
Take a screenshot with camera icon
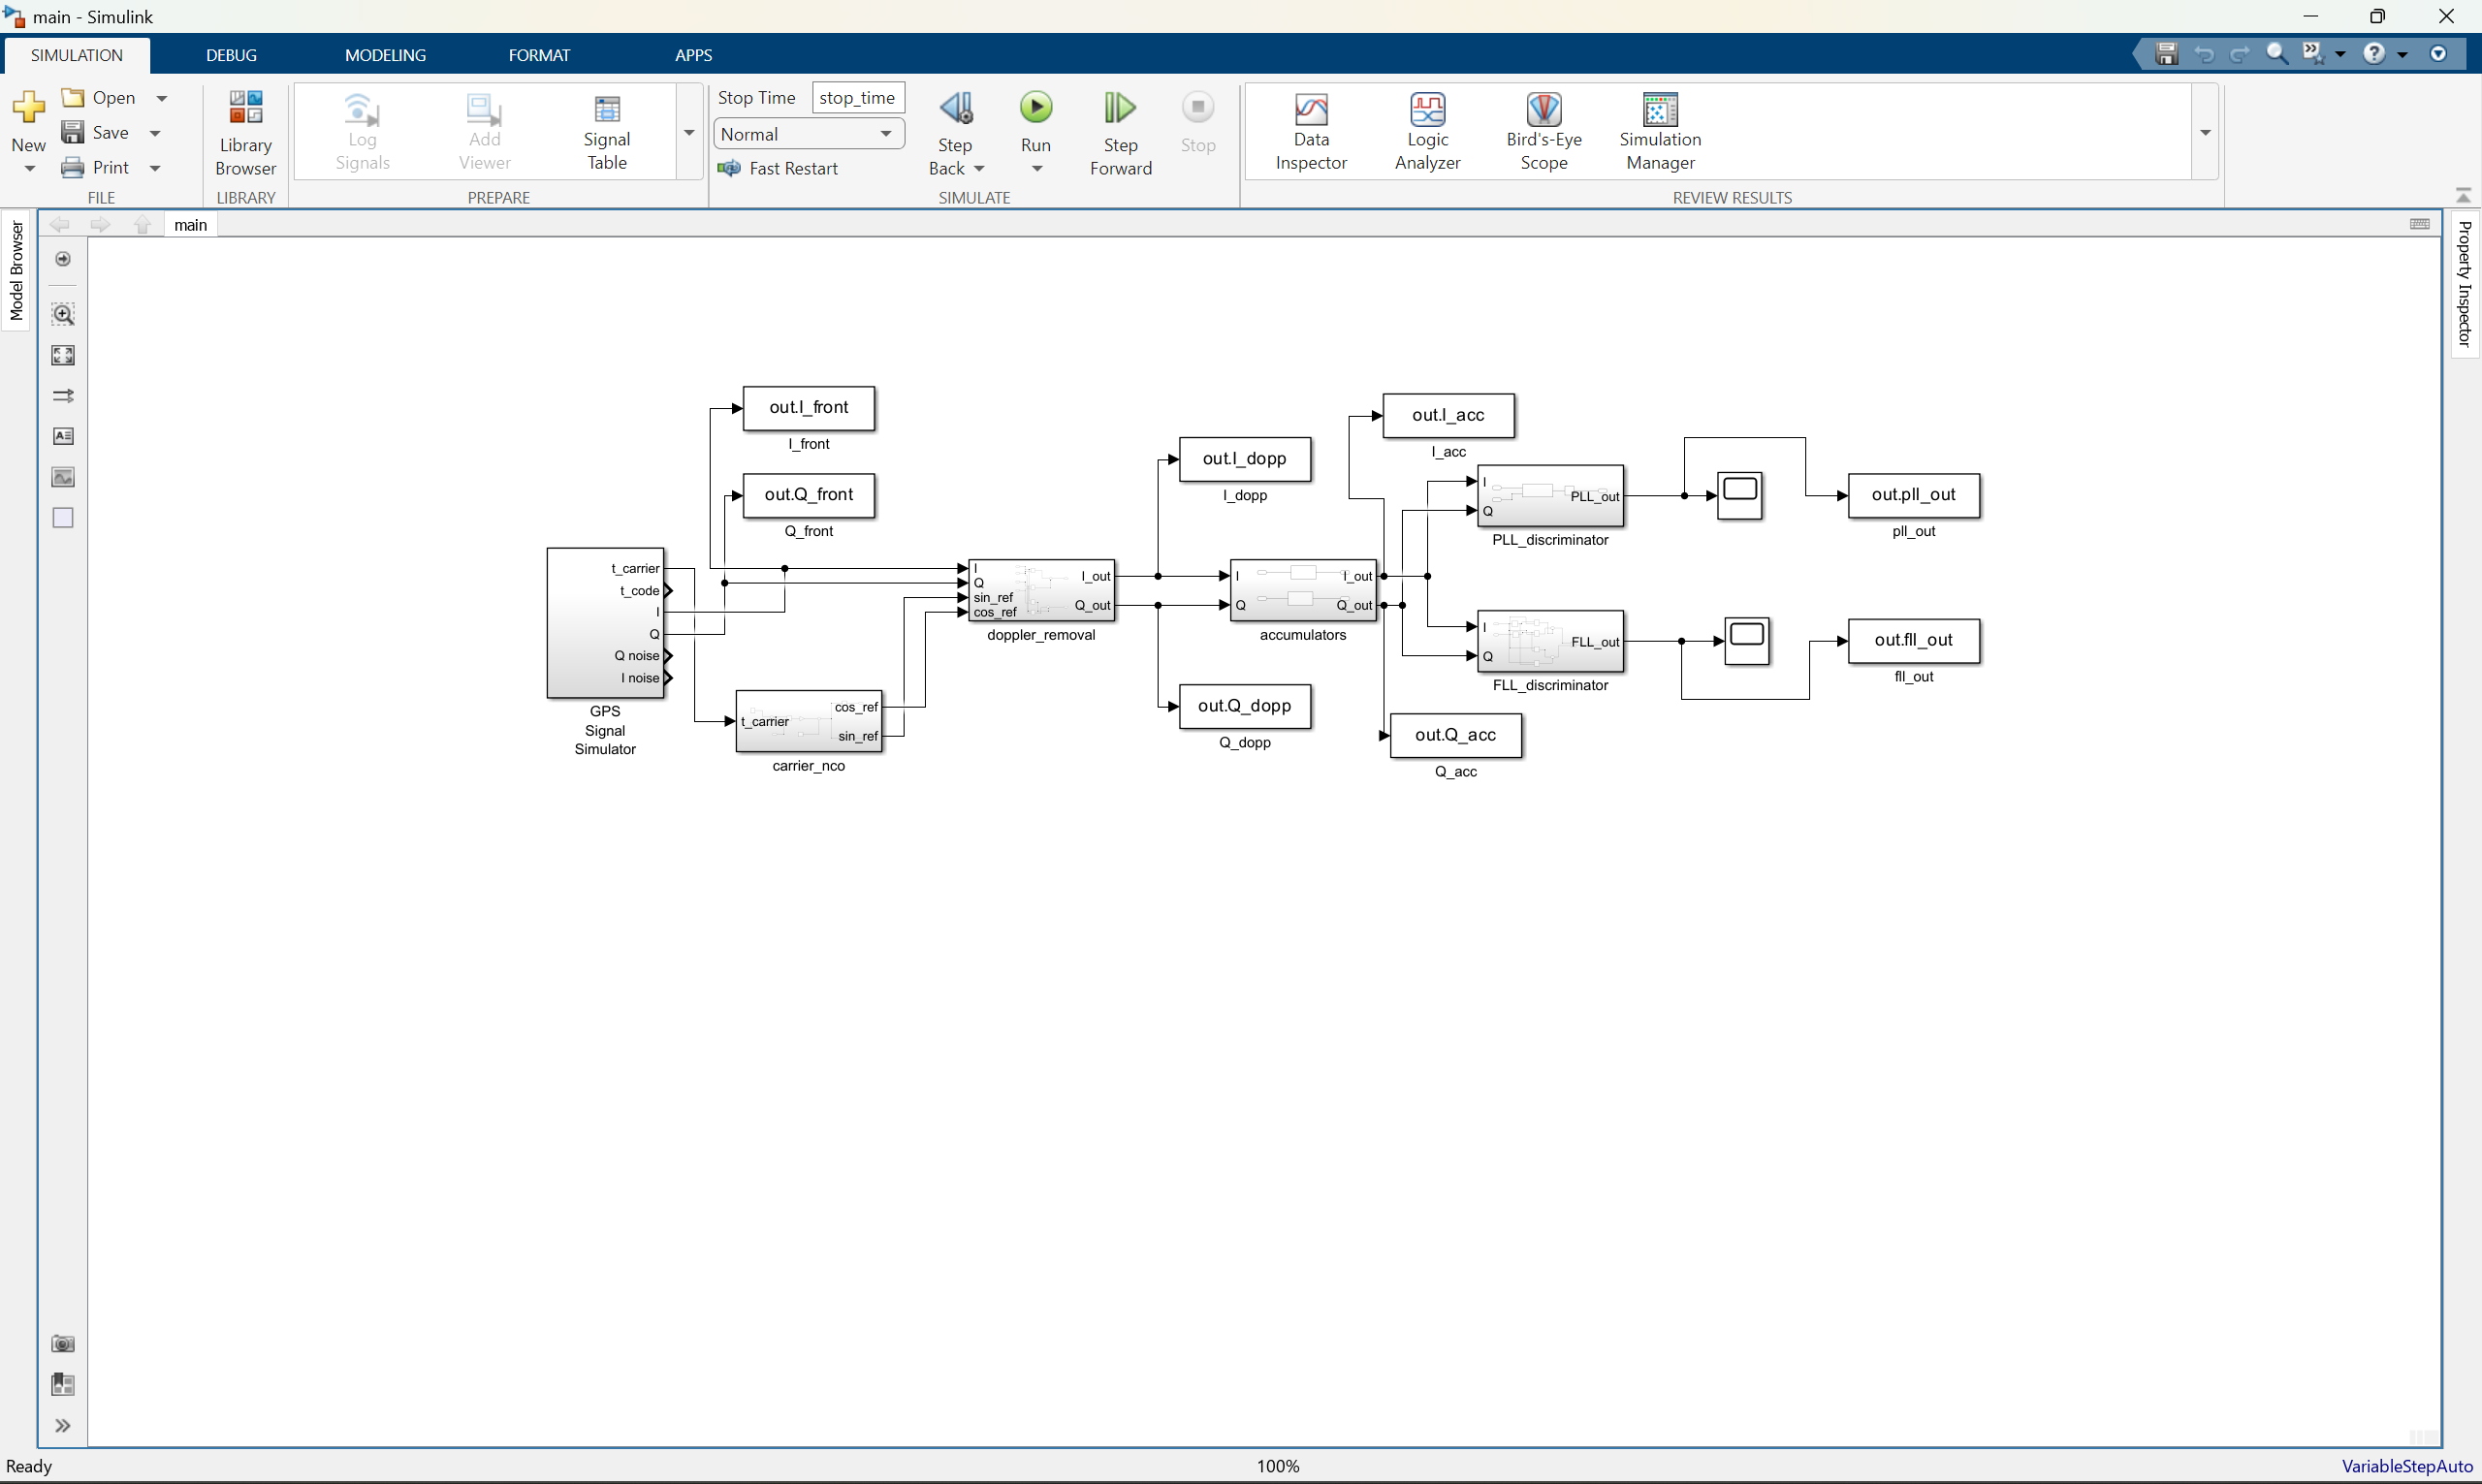(x=63, y=1343)
